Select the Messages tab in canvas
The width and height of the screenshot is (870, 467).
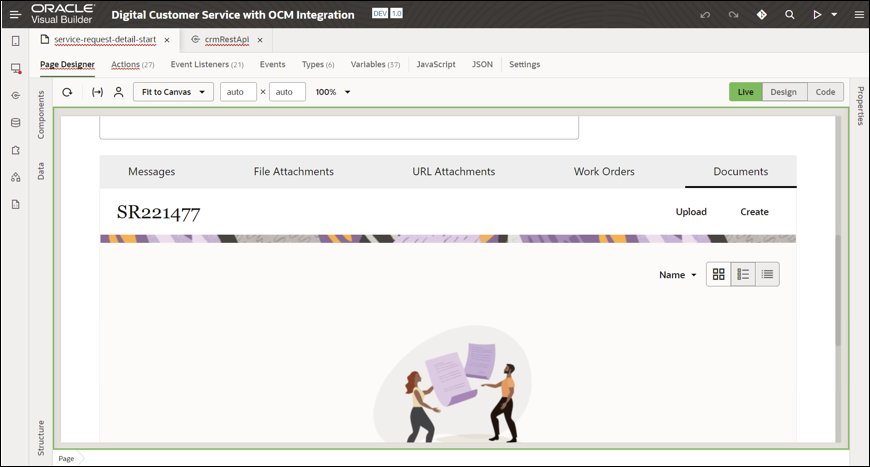click(151, 171)
